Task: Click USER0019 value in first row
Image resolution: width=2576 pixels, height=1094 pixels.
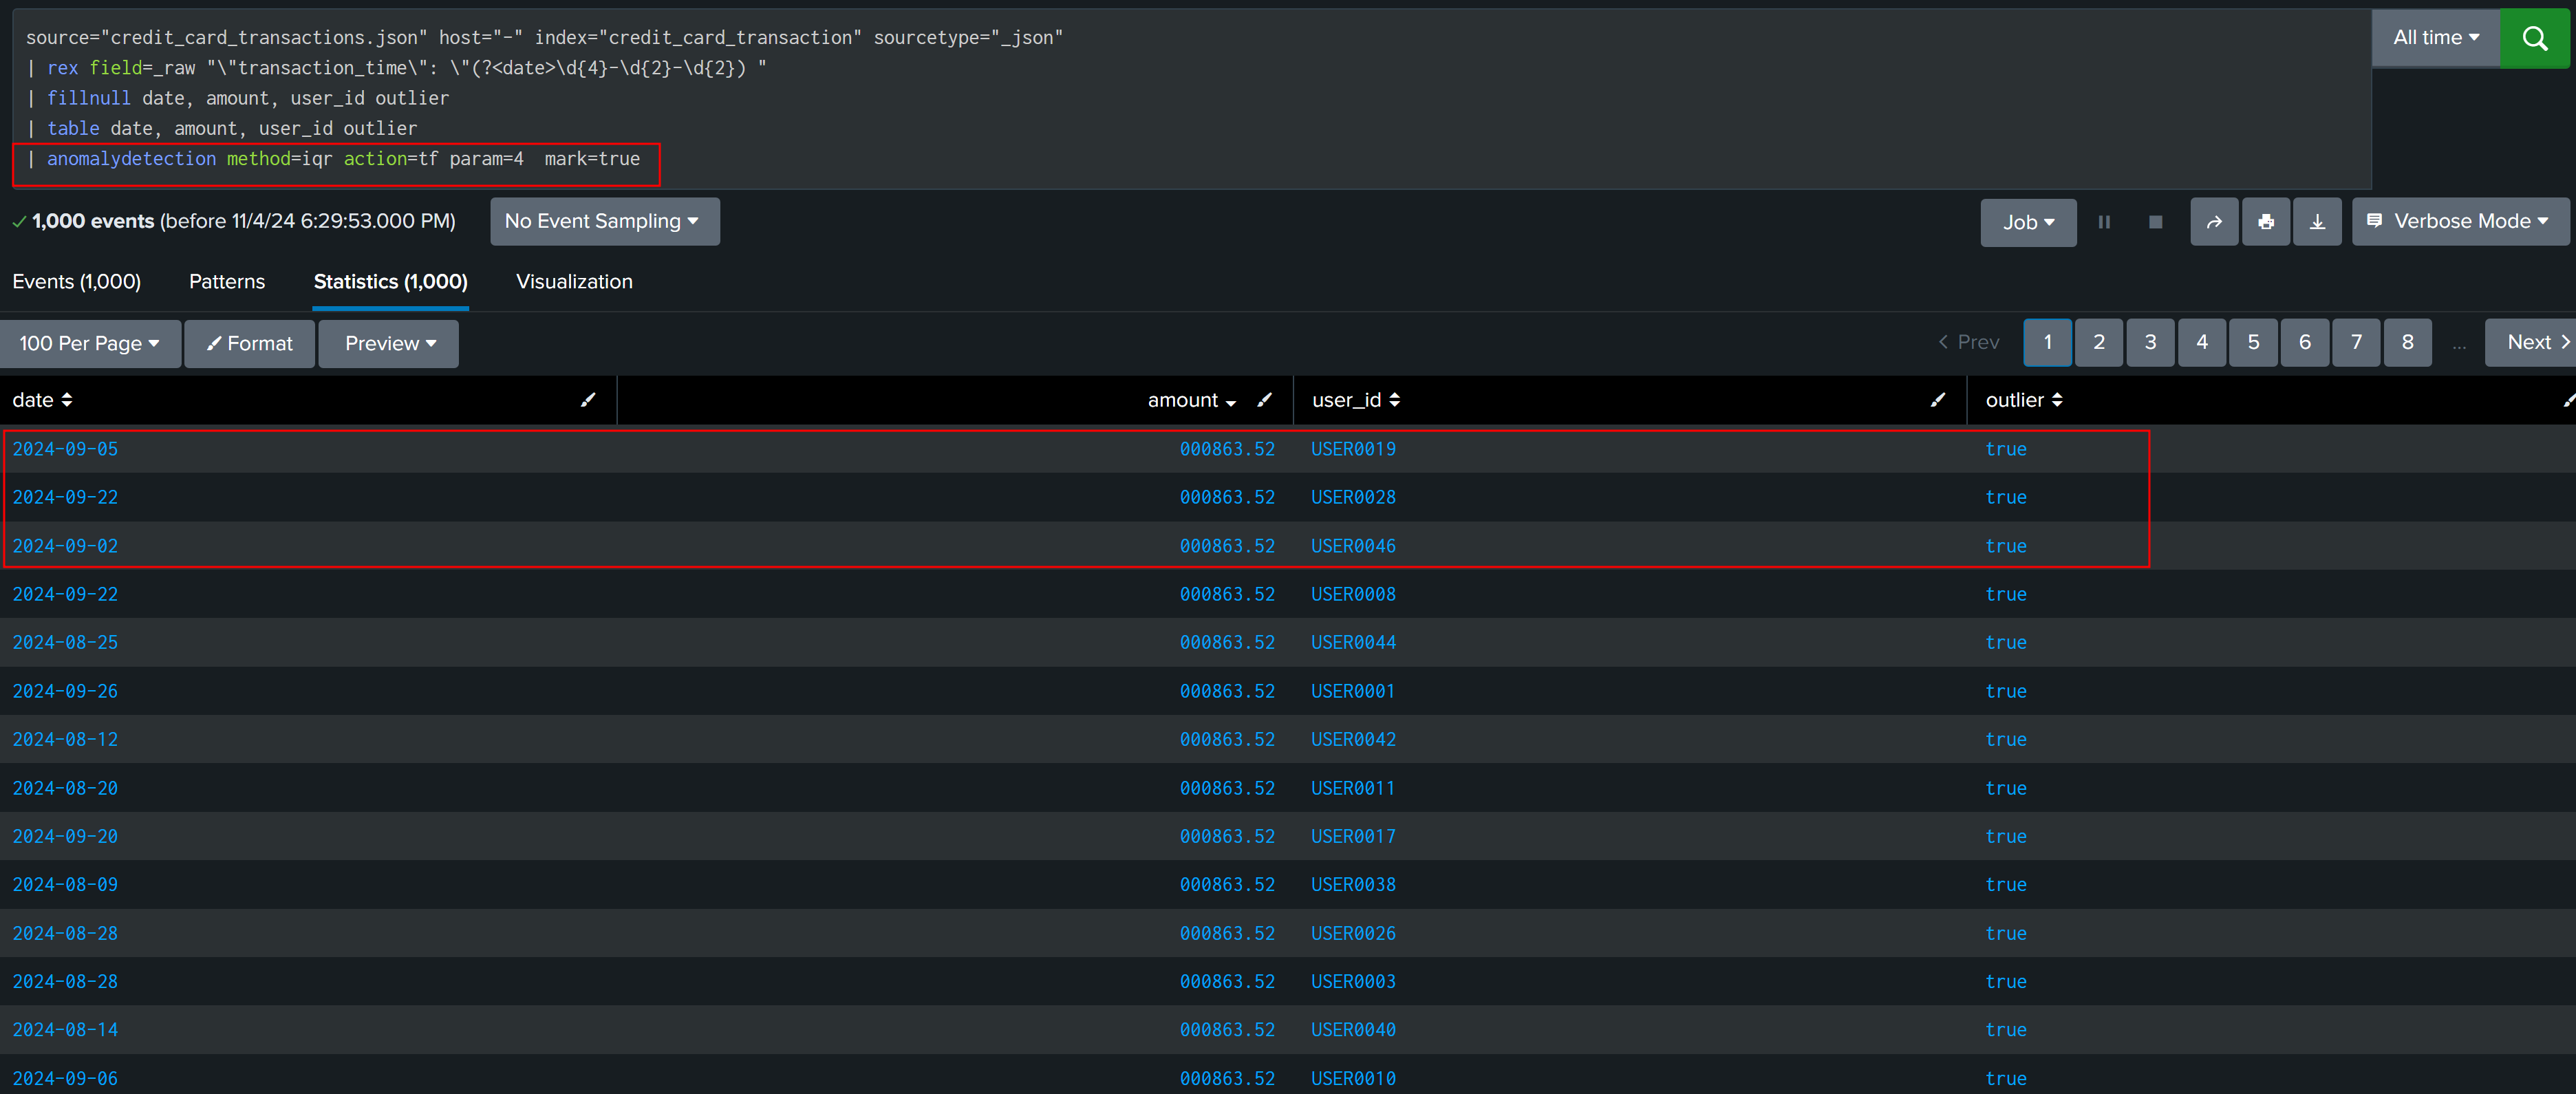Action: (x=1353, y=449)
